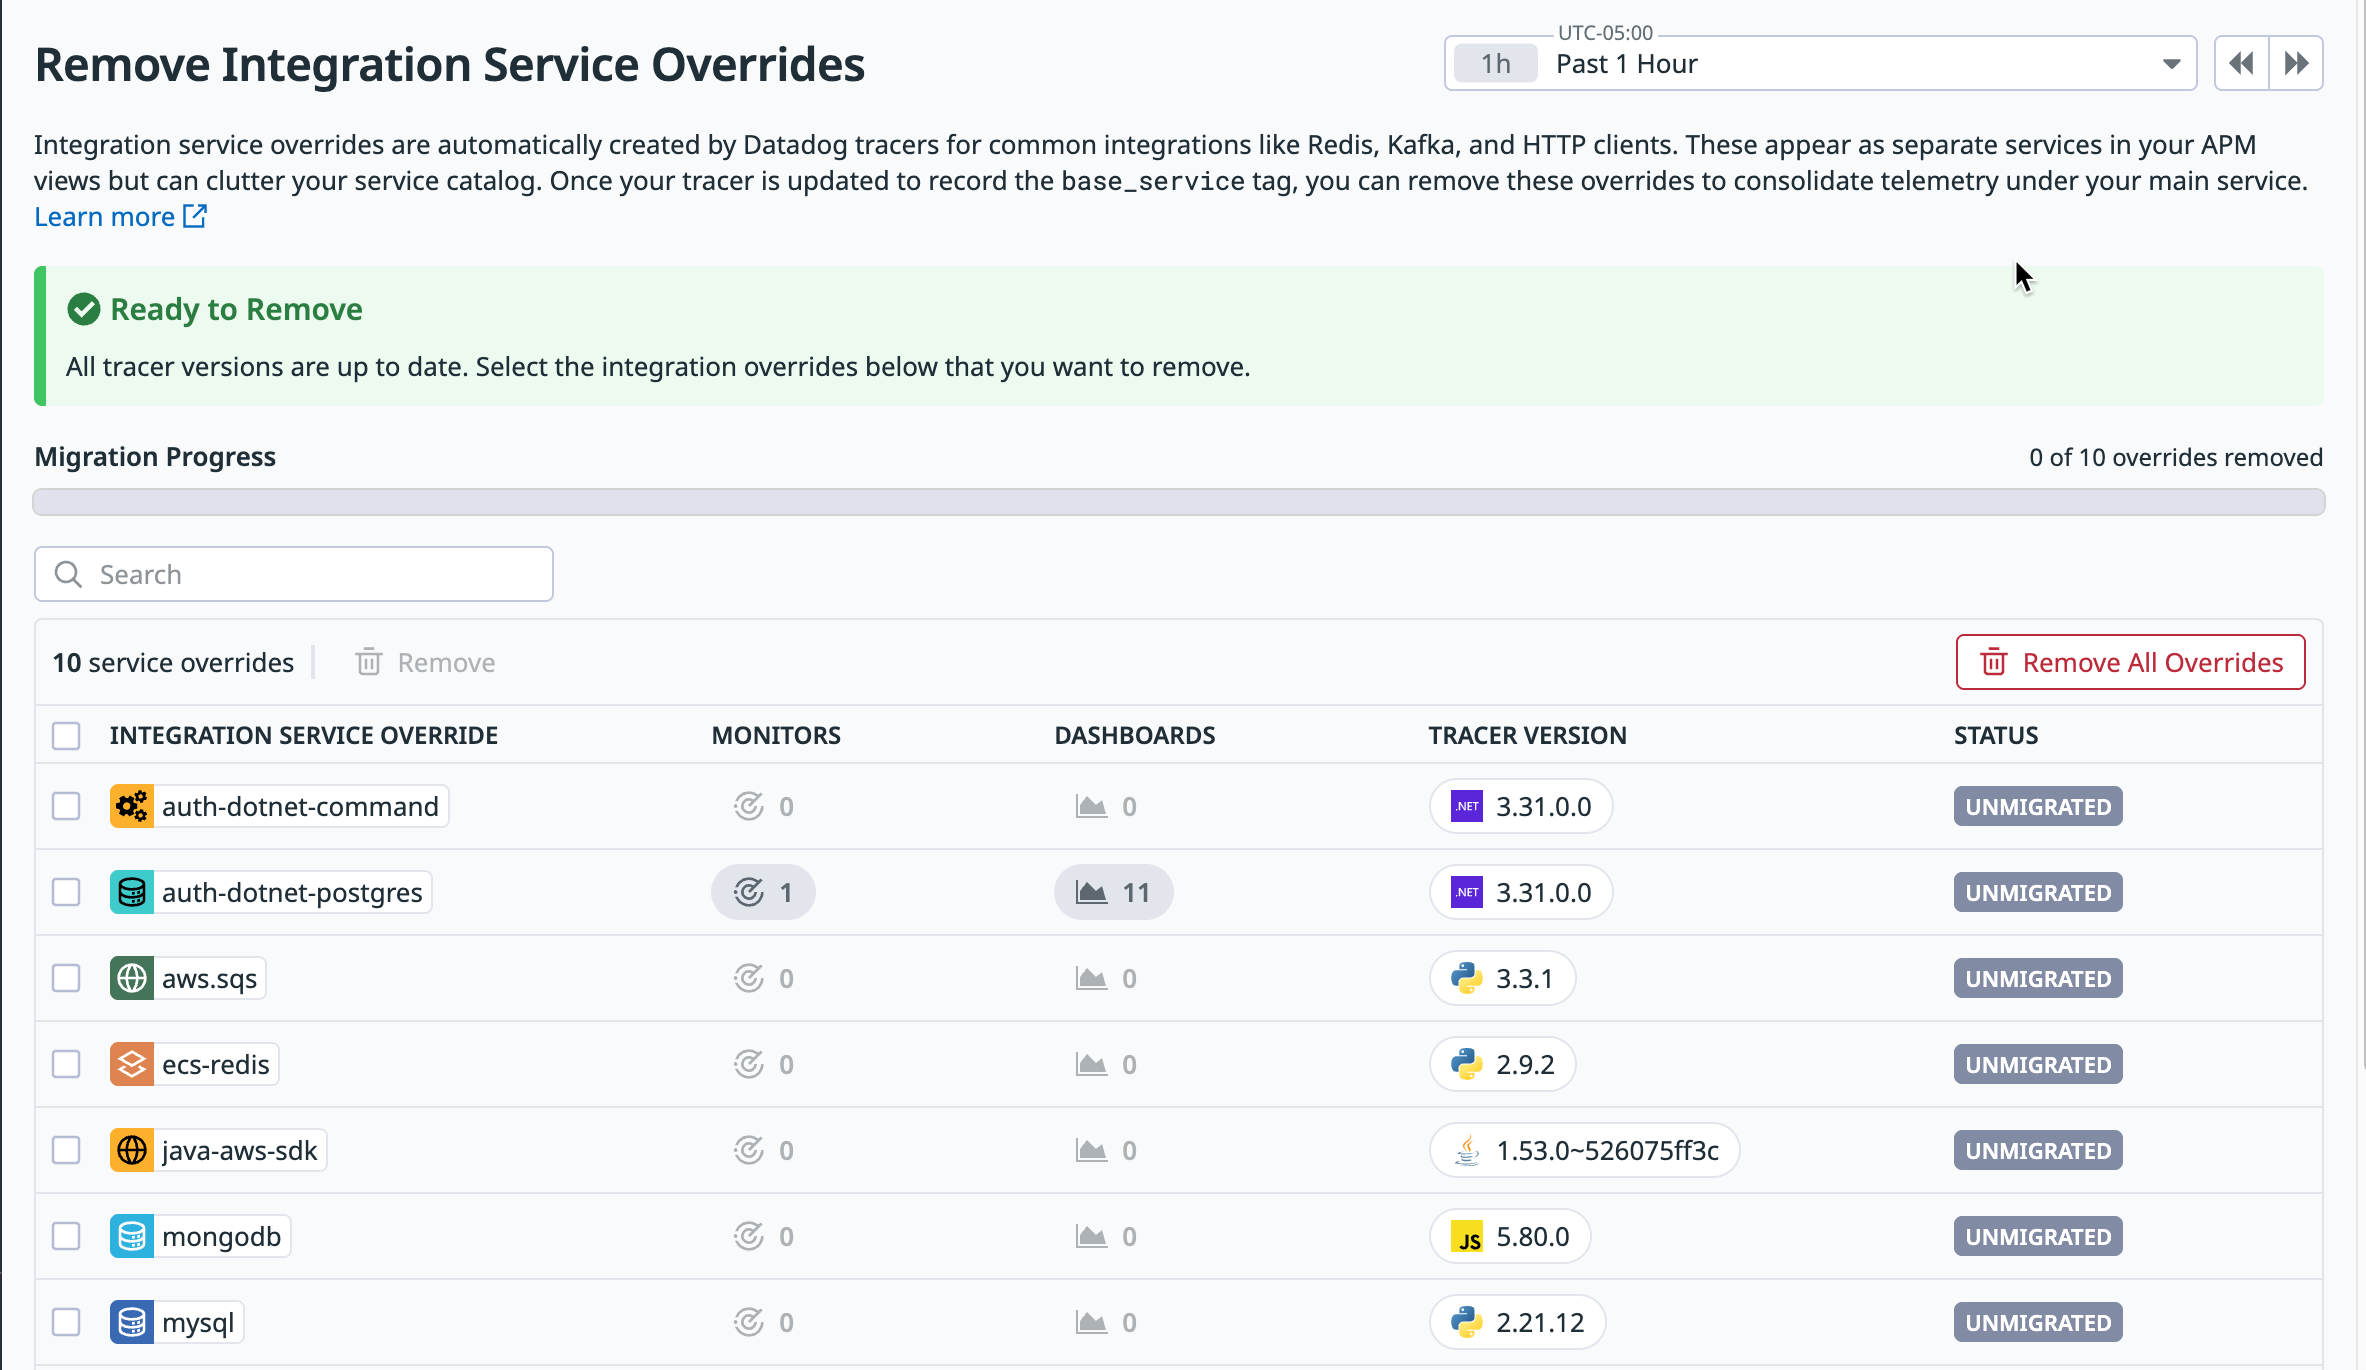Check the aws.sqs override checkbox

point(66,978)
